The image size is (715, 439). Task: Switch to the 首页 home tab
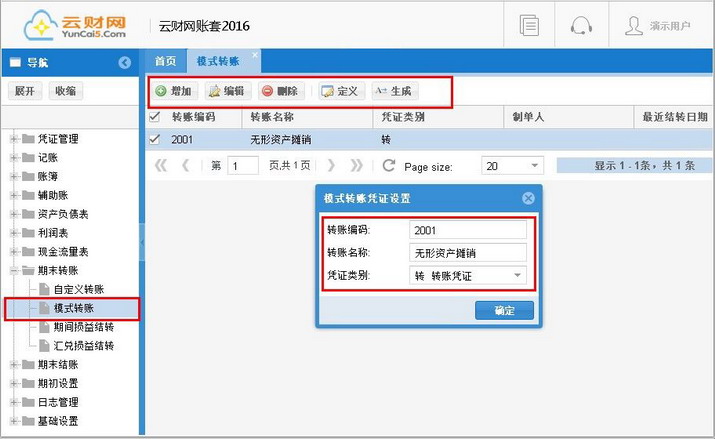point(165,62)
